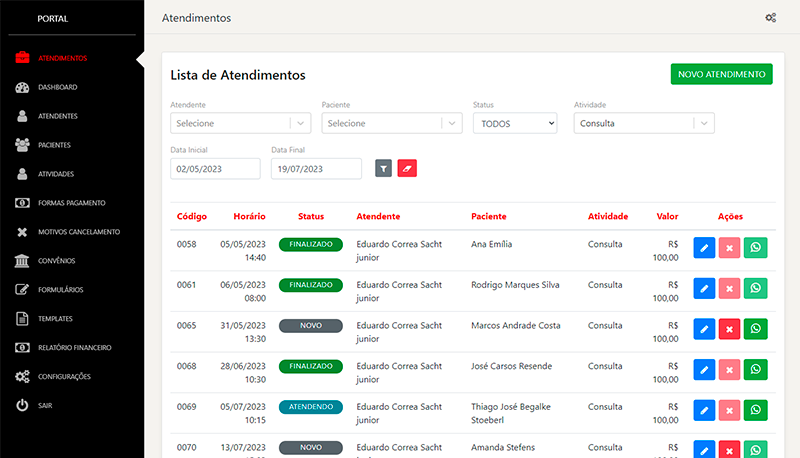The image size is (800, 458).
Task: Click the Data Inicial date field
Action: point(215,169)
